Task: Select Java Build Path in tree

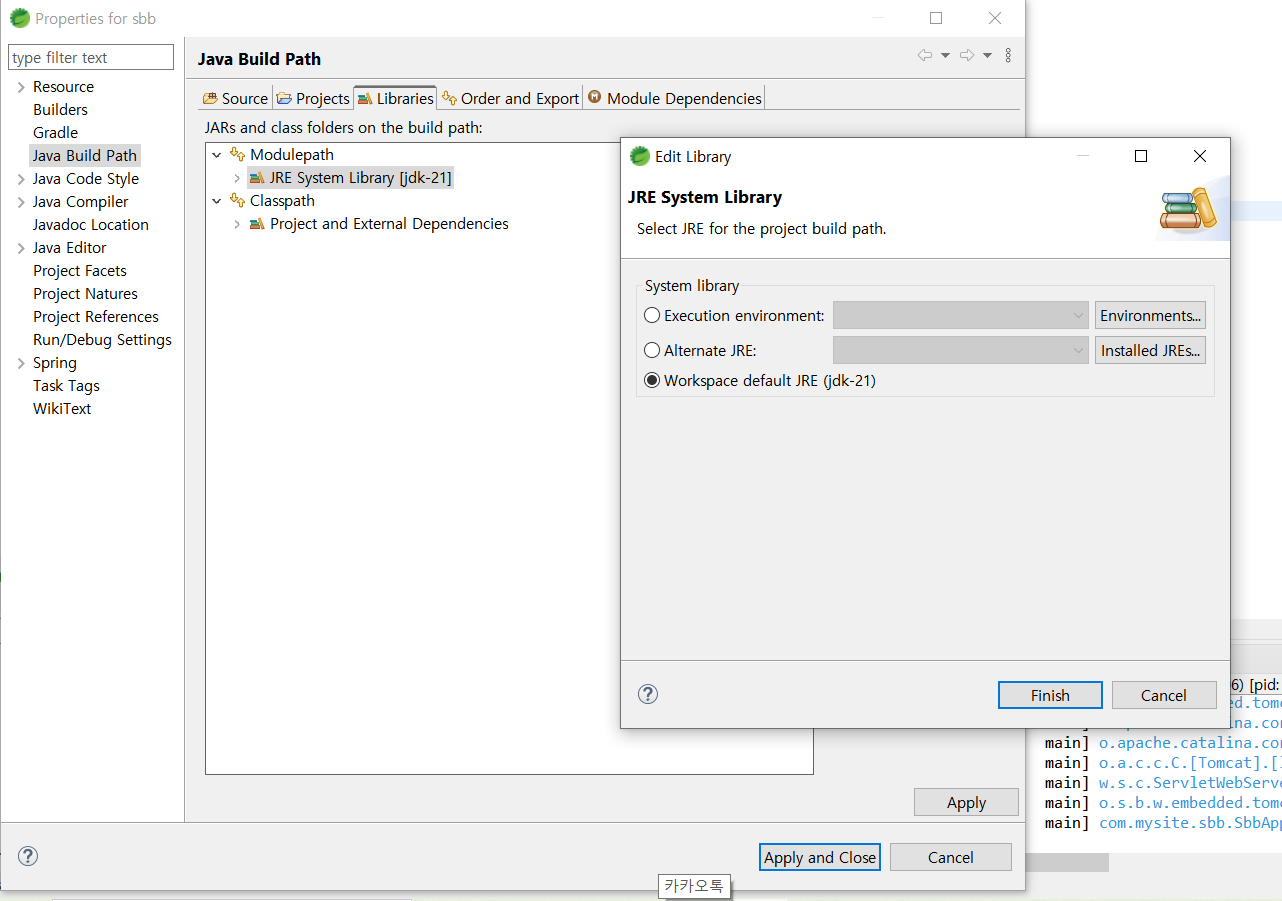Action: [x=85, y=156]
